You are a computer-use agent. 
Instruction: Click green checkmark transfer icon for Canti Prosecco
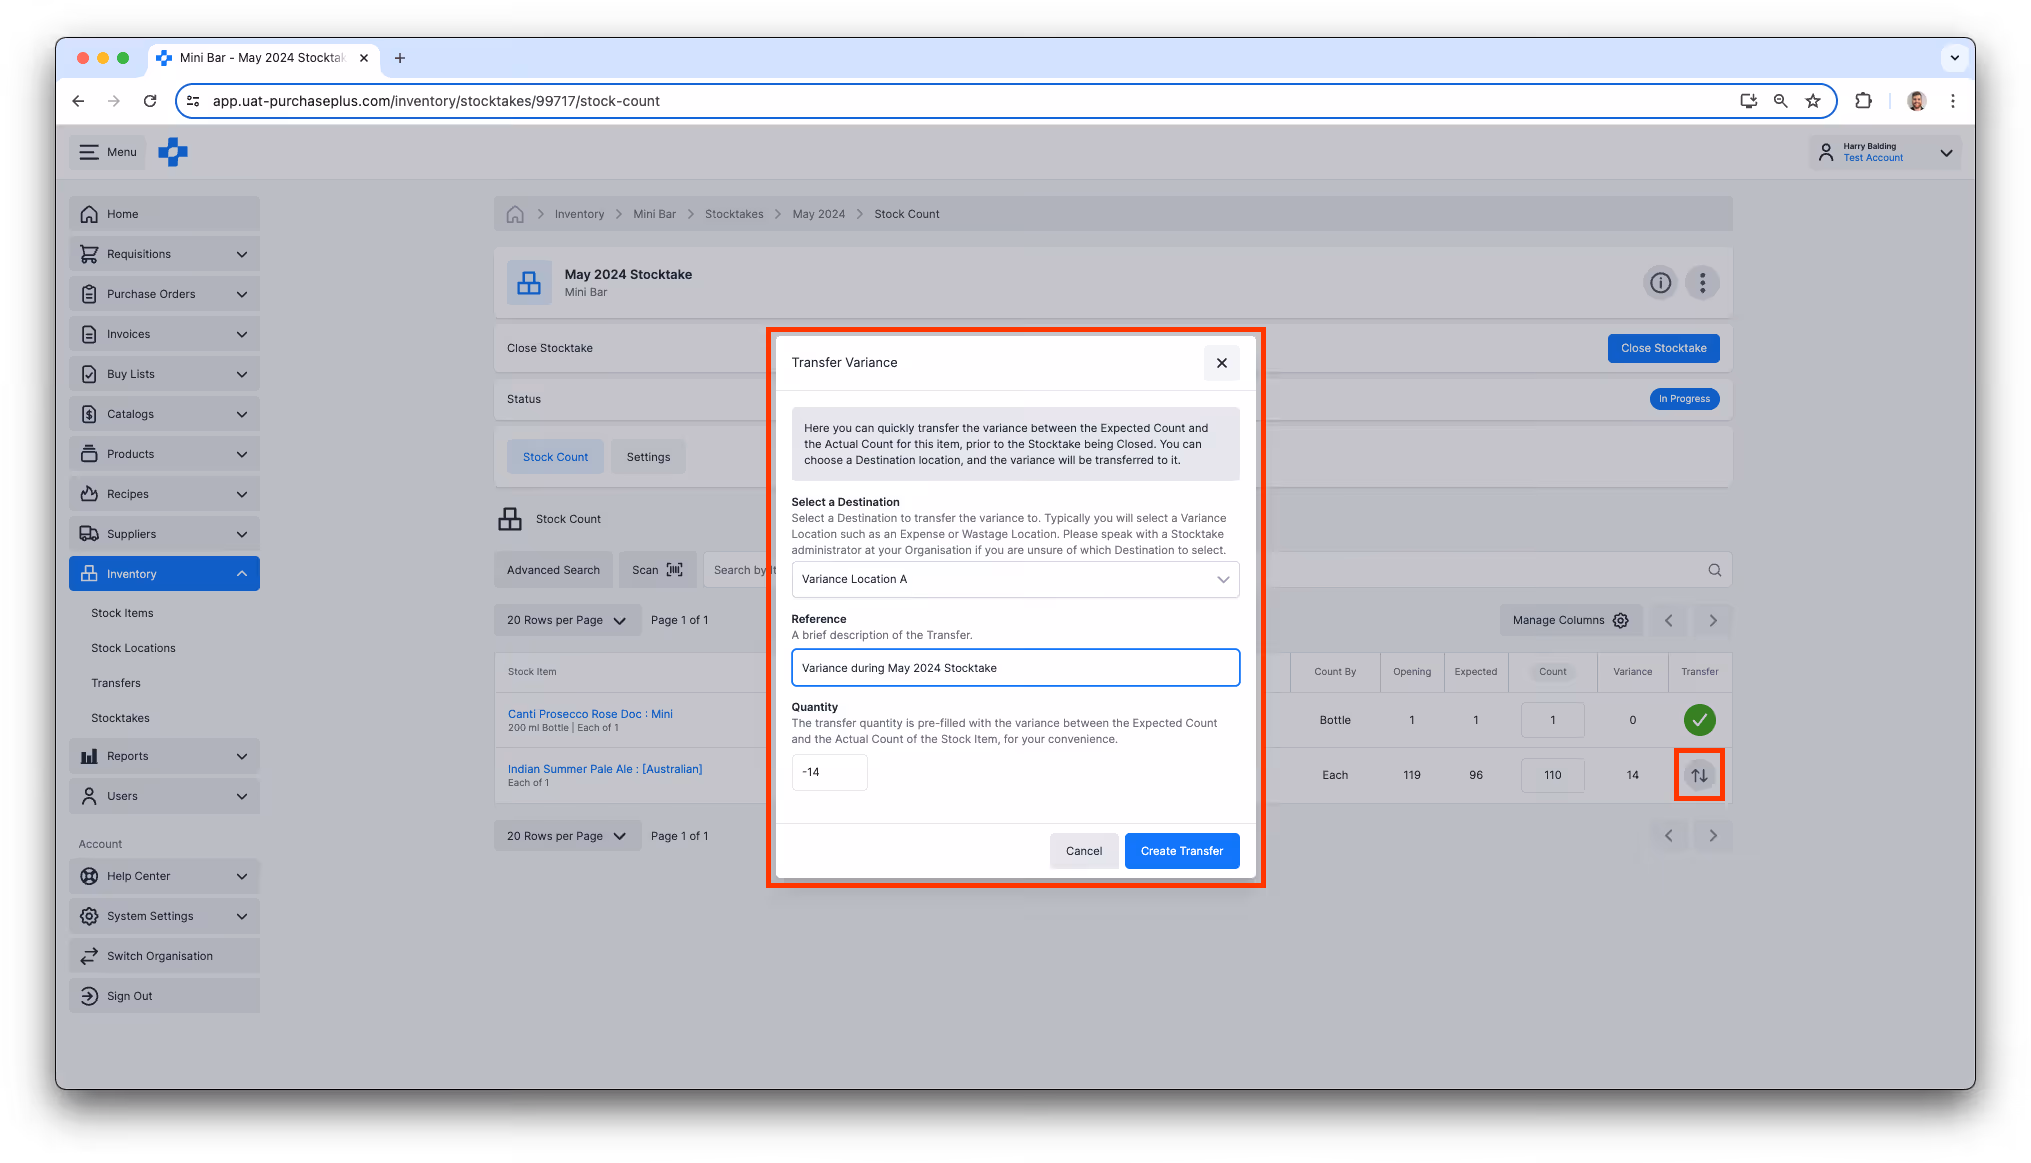(1699, 719)
